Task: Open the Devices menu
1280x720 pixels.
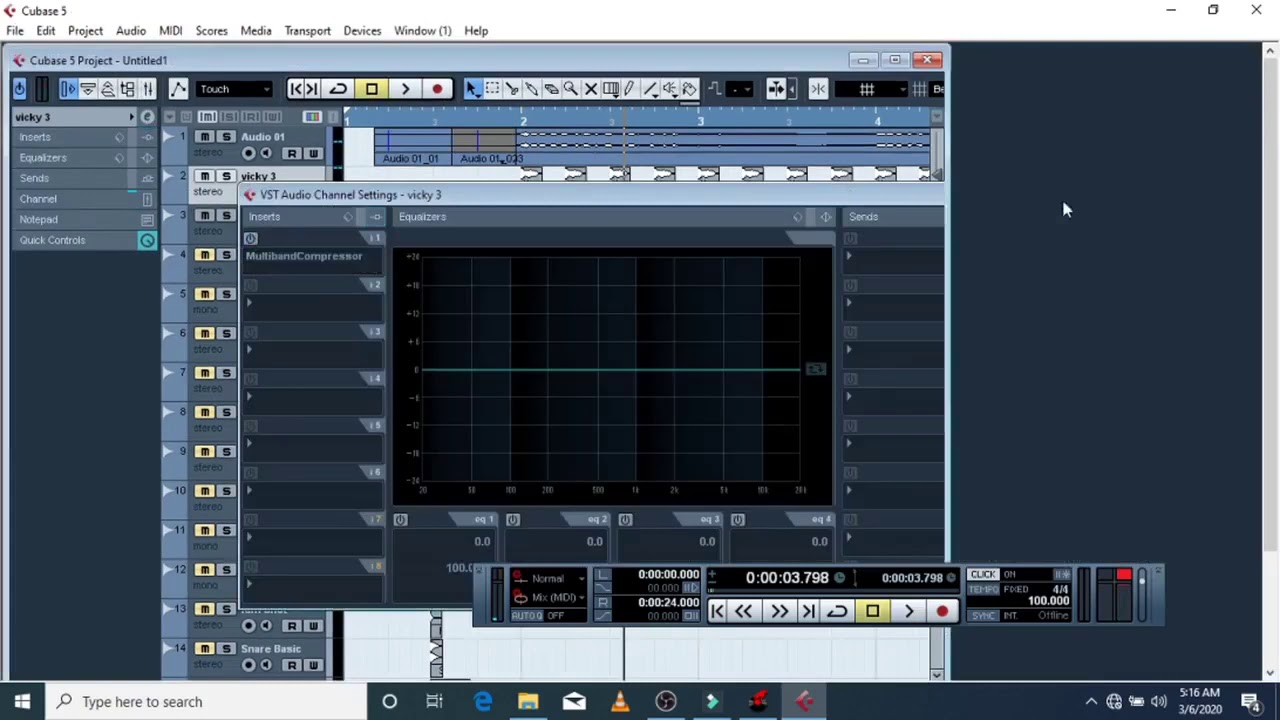Action: (362, 31)
